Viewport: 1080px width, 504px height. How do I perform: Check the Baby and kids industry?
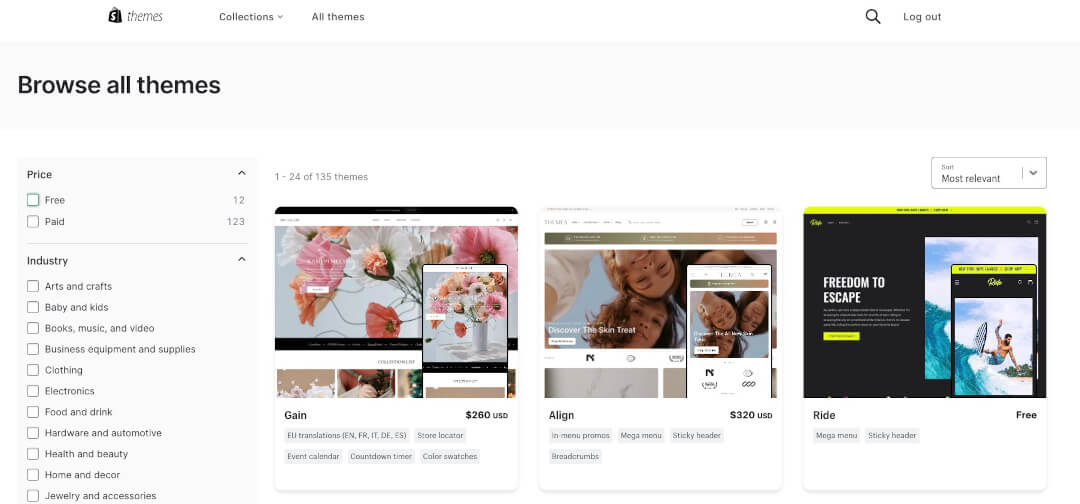click(x=33, y=307)
